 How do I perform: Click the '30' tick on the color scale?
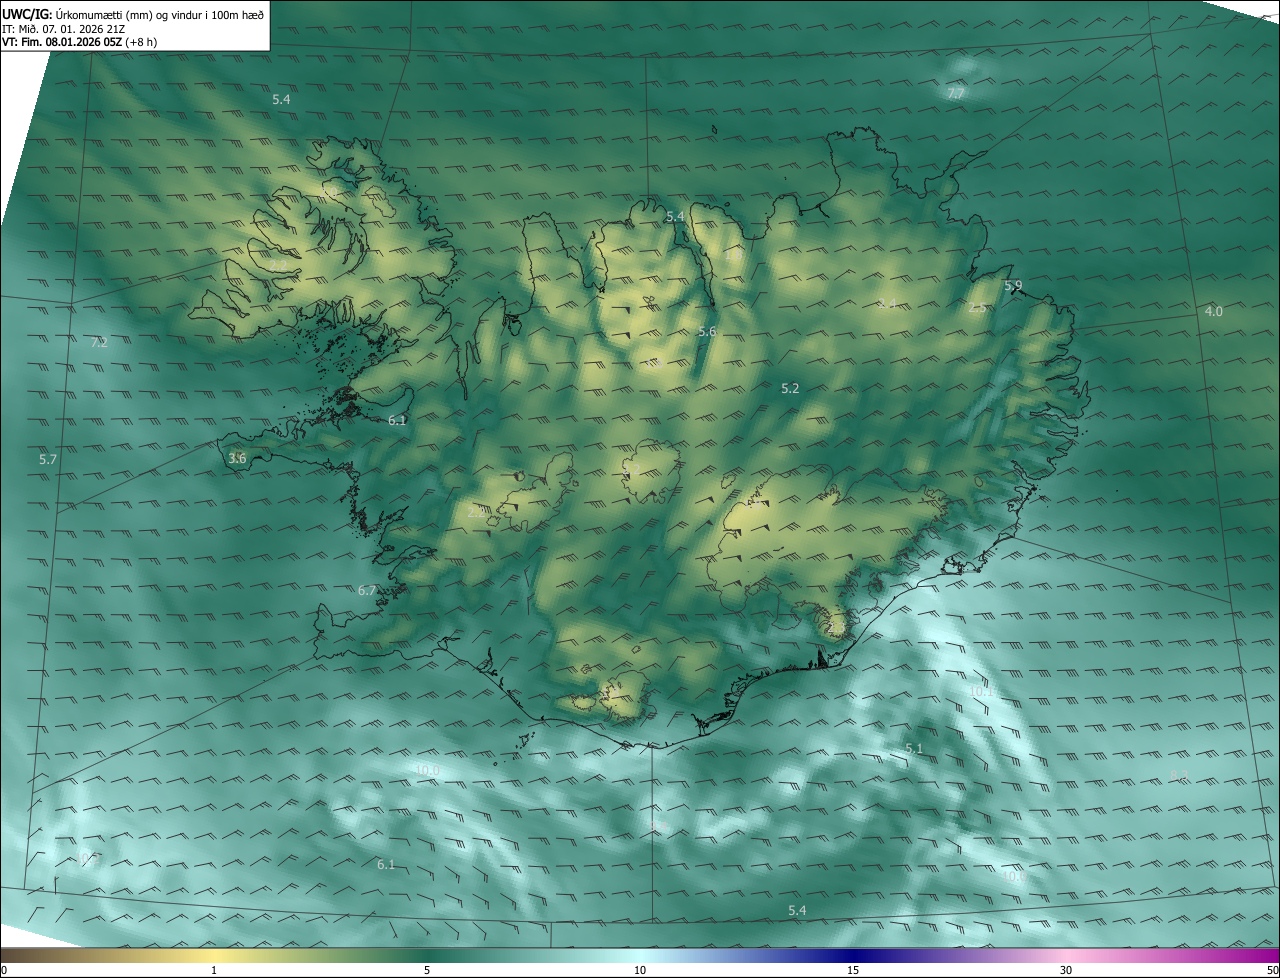[x=1066, y=970]
